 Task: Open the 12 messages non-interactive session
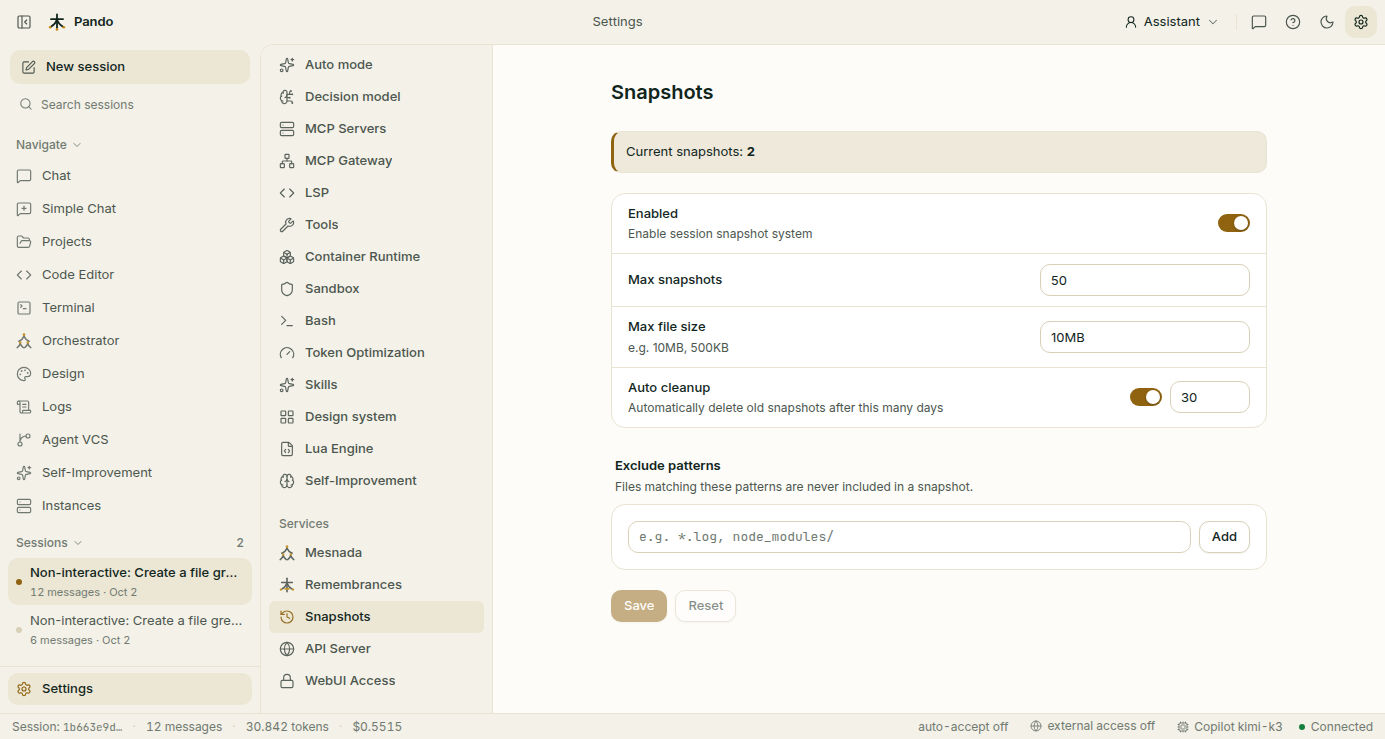130,582
